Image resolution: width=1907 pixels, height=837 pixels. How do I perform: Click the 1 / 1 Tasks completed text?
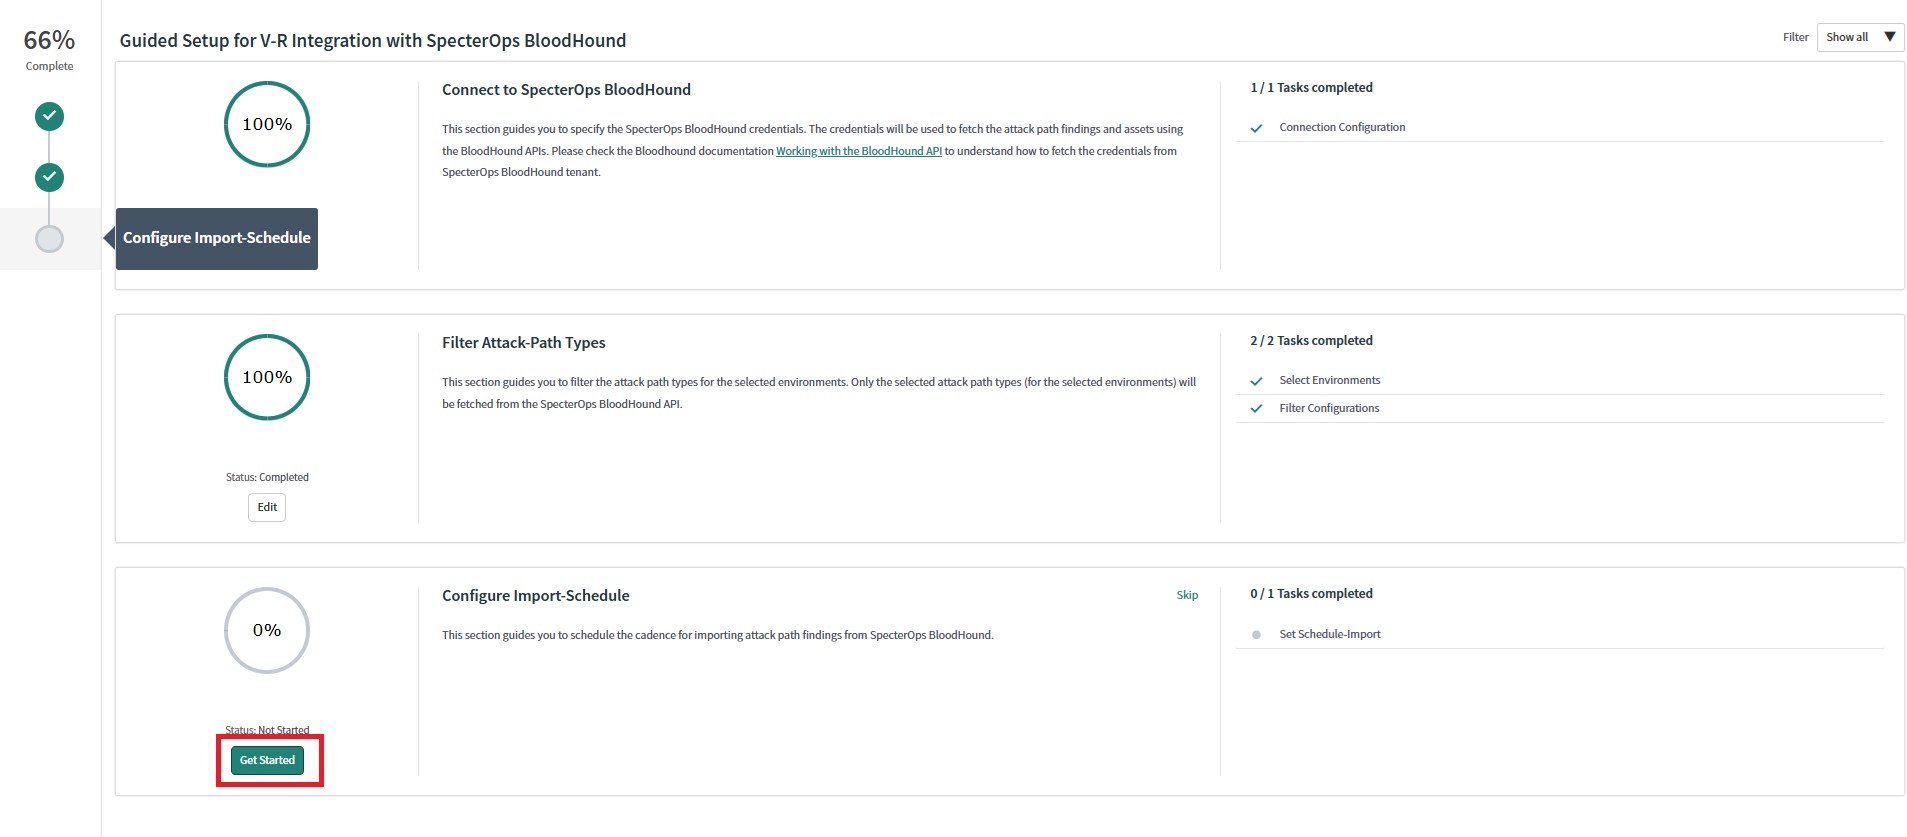(x=1311, y=88)
